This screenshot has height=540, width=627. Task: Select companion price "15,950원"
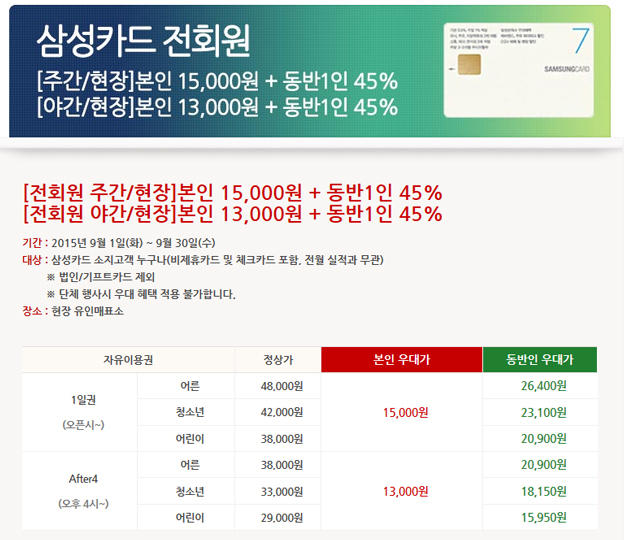(x=543, y=518)
